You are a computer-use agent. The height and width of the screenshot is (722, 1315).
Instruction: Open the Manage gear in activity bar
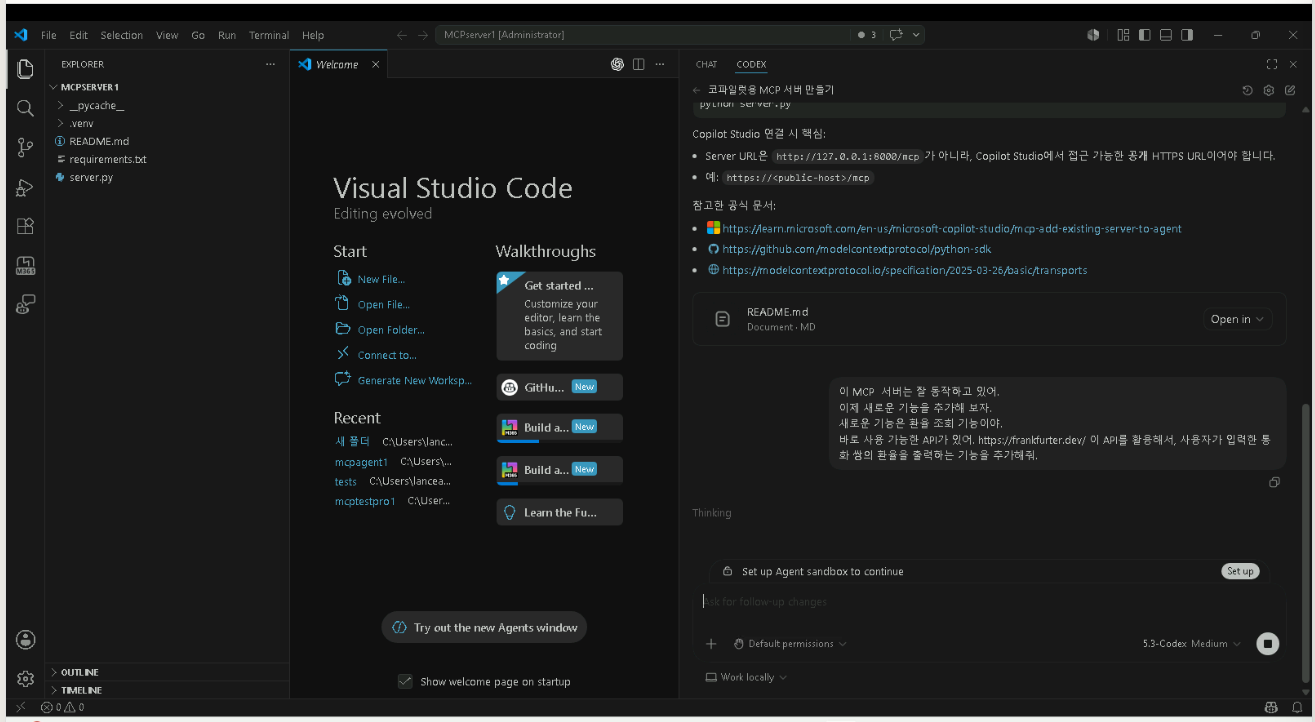pos(26,679)
